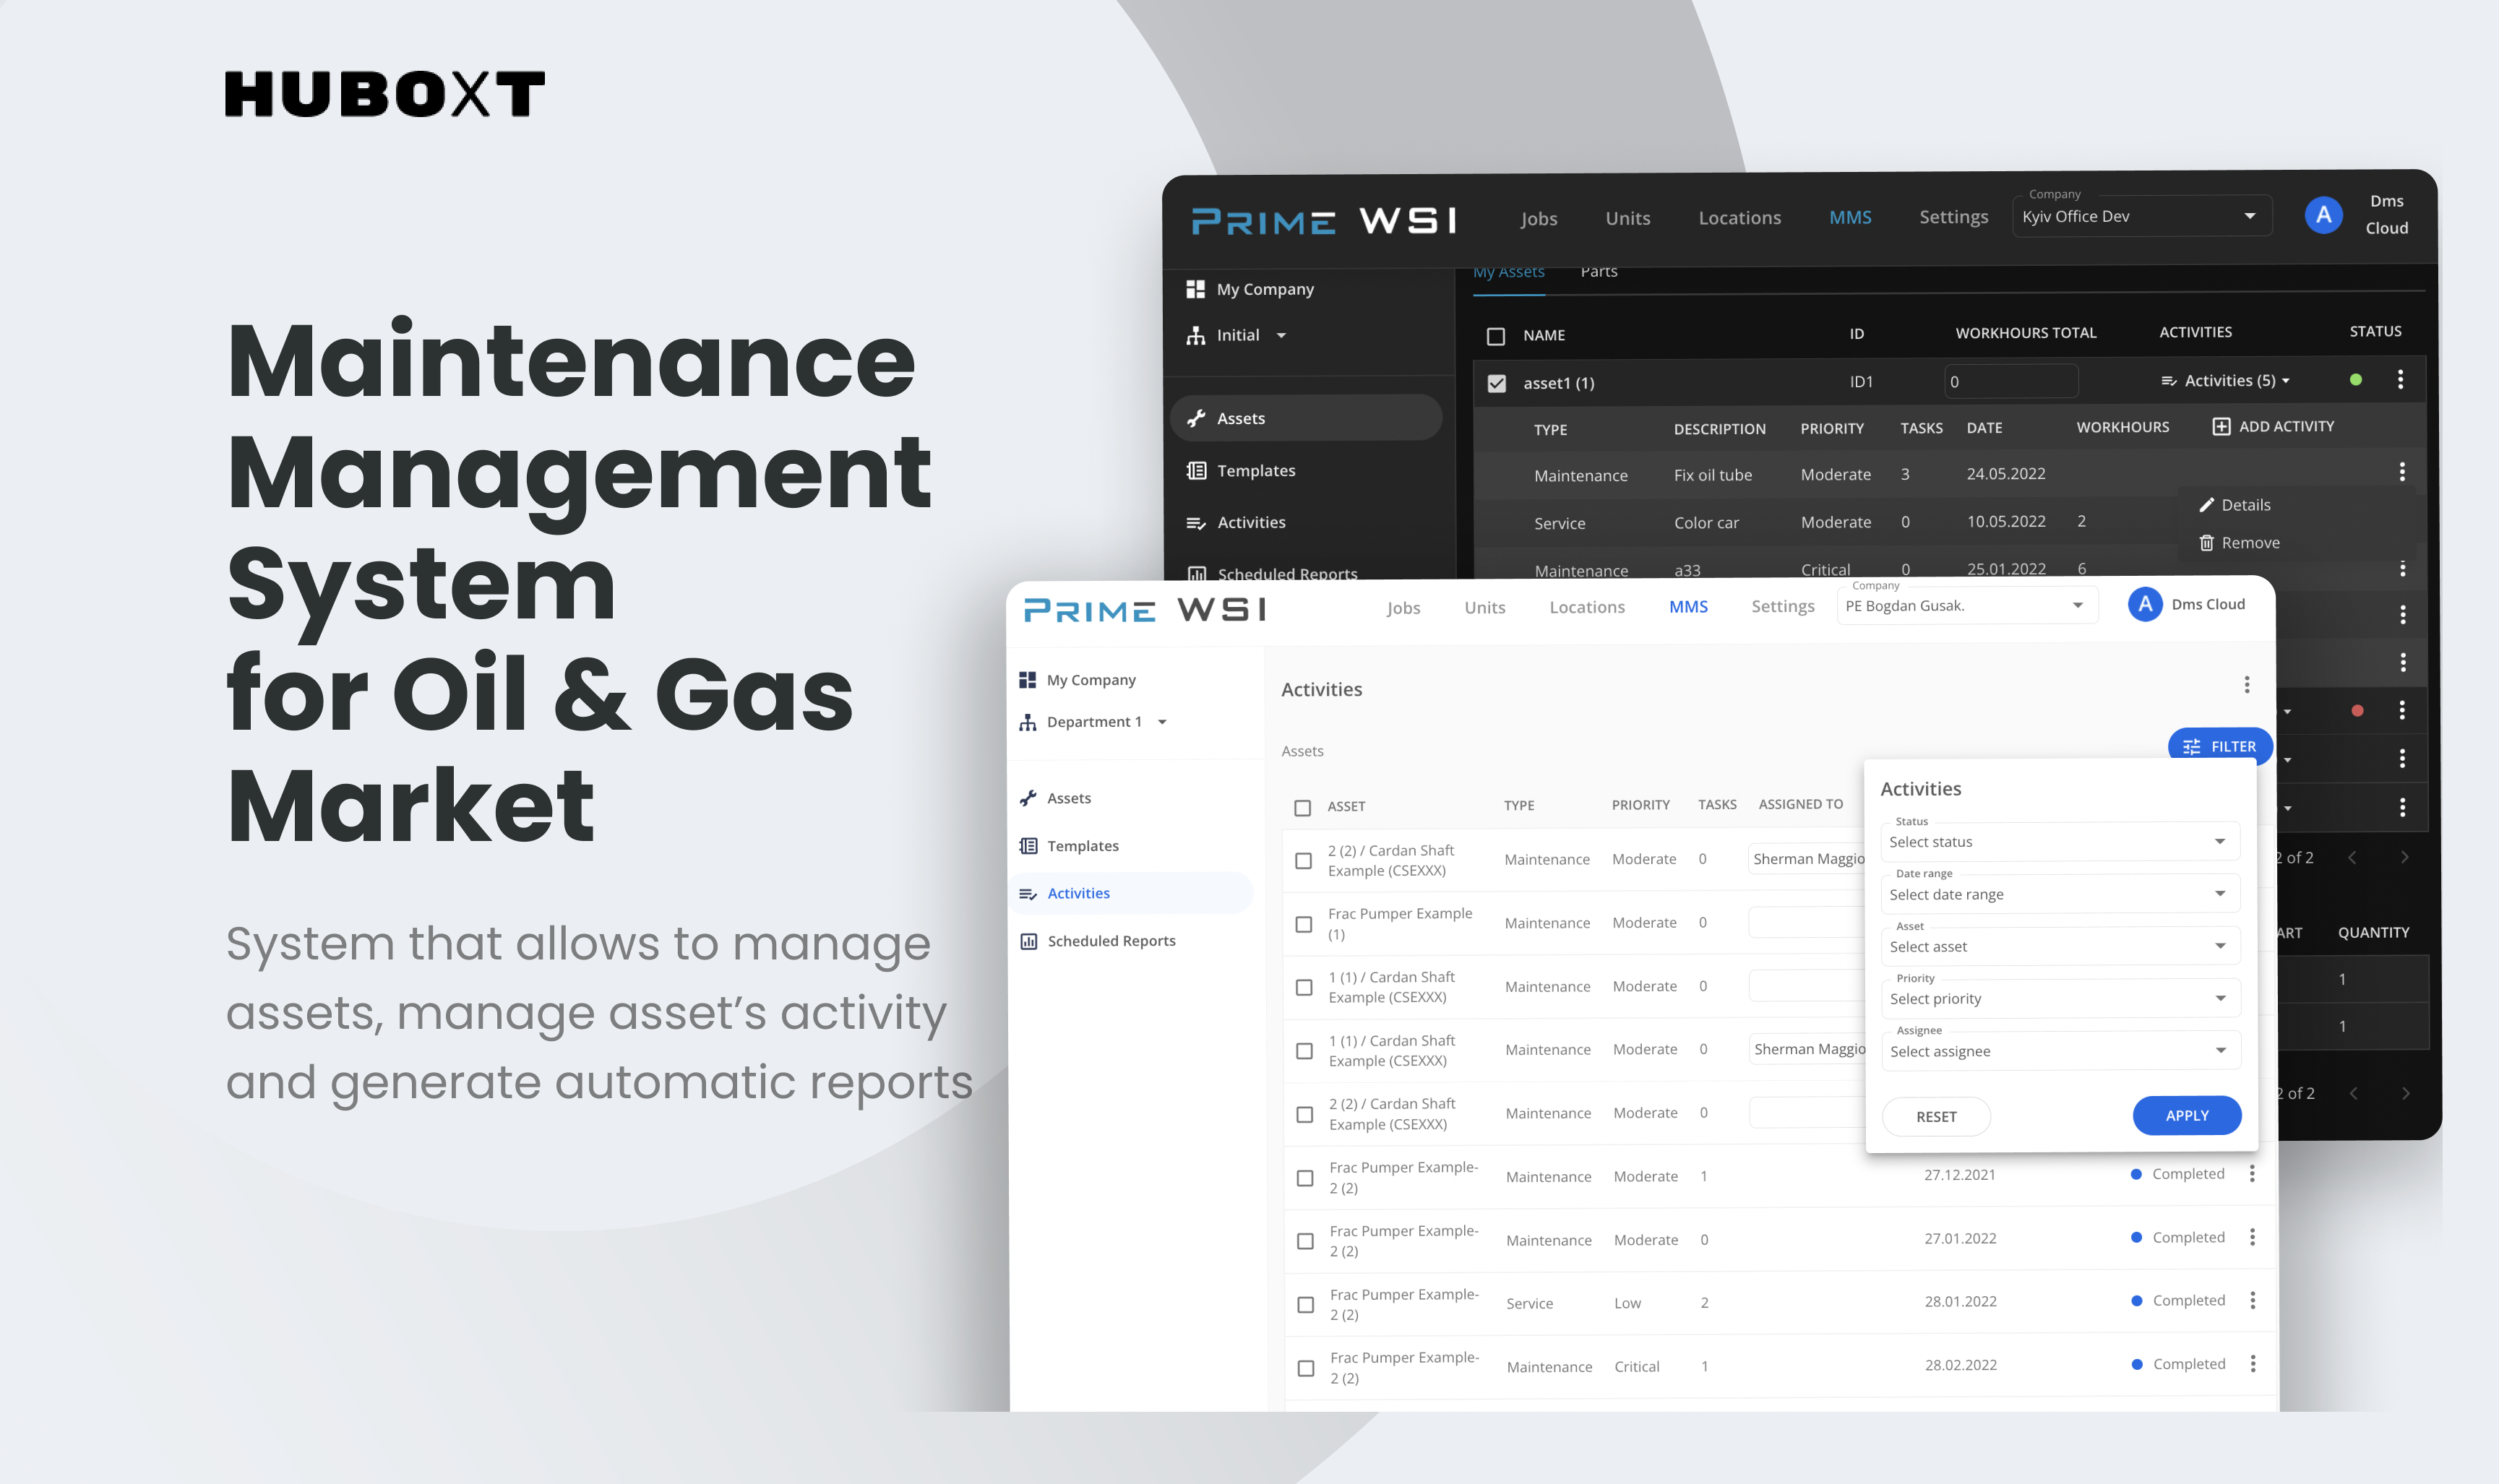Open the Select assignee dropdown
2499x1484 pixels.
tap(2060, 1051)
